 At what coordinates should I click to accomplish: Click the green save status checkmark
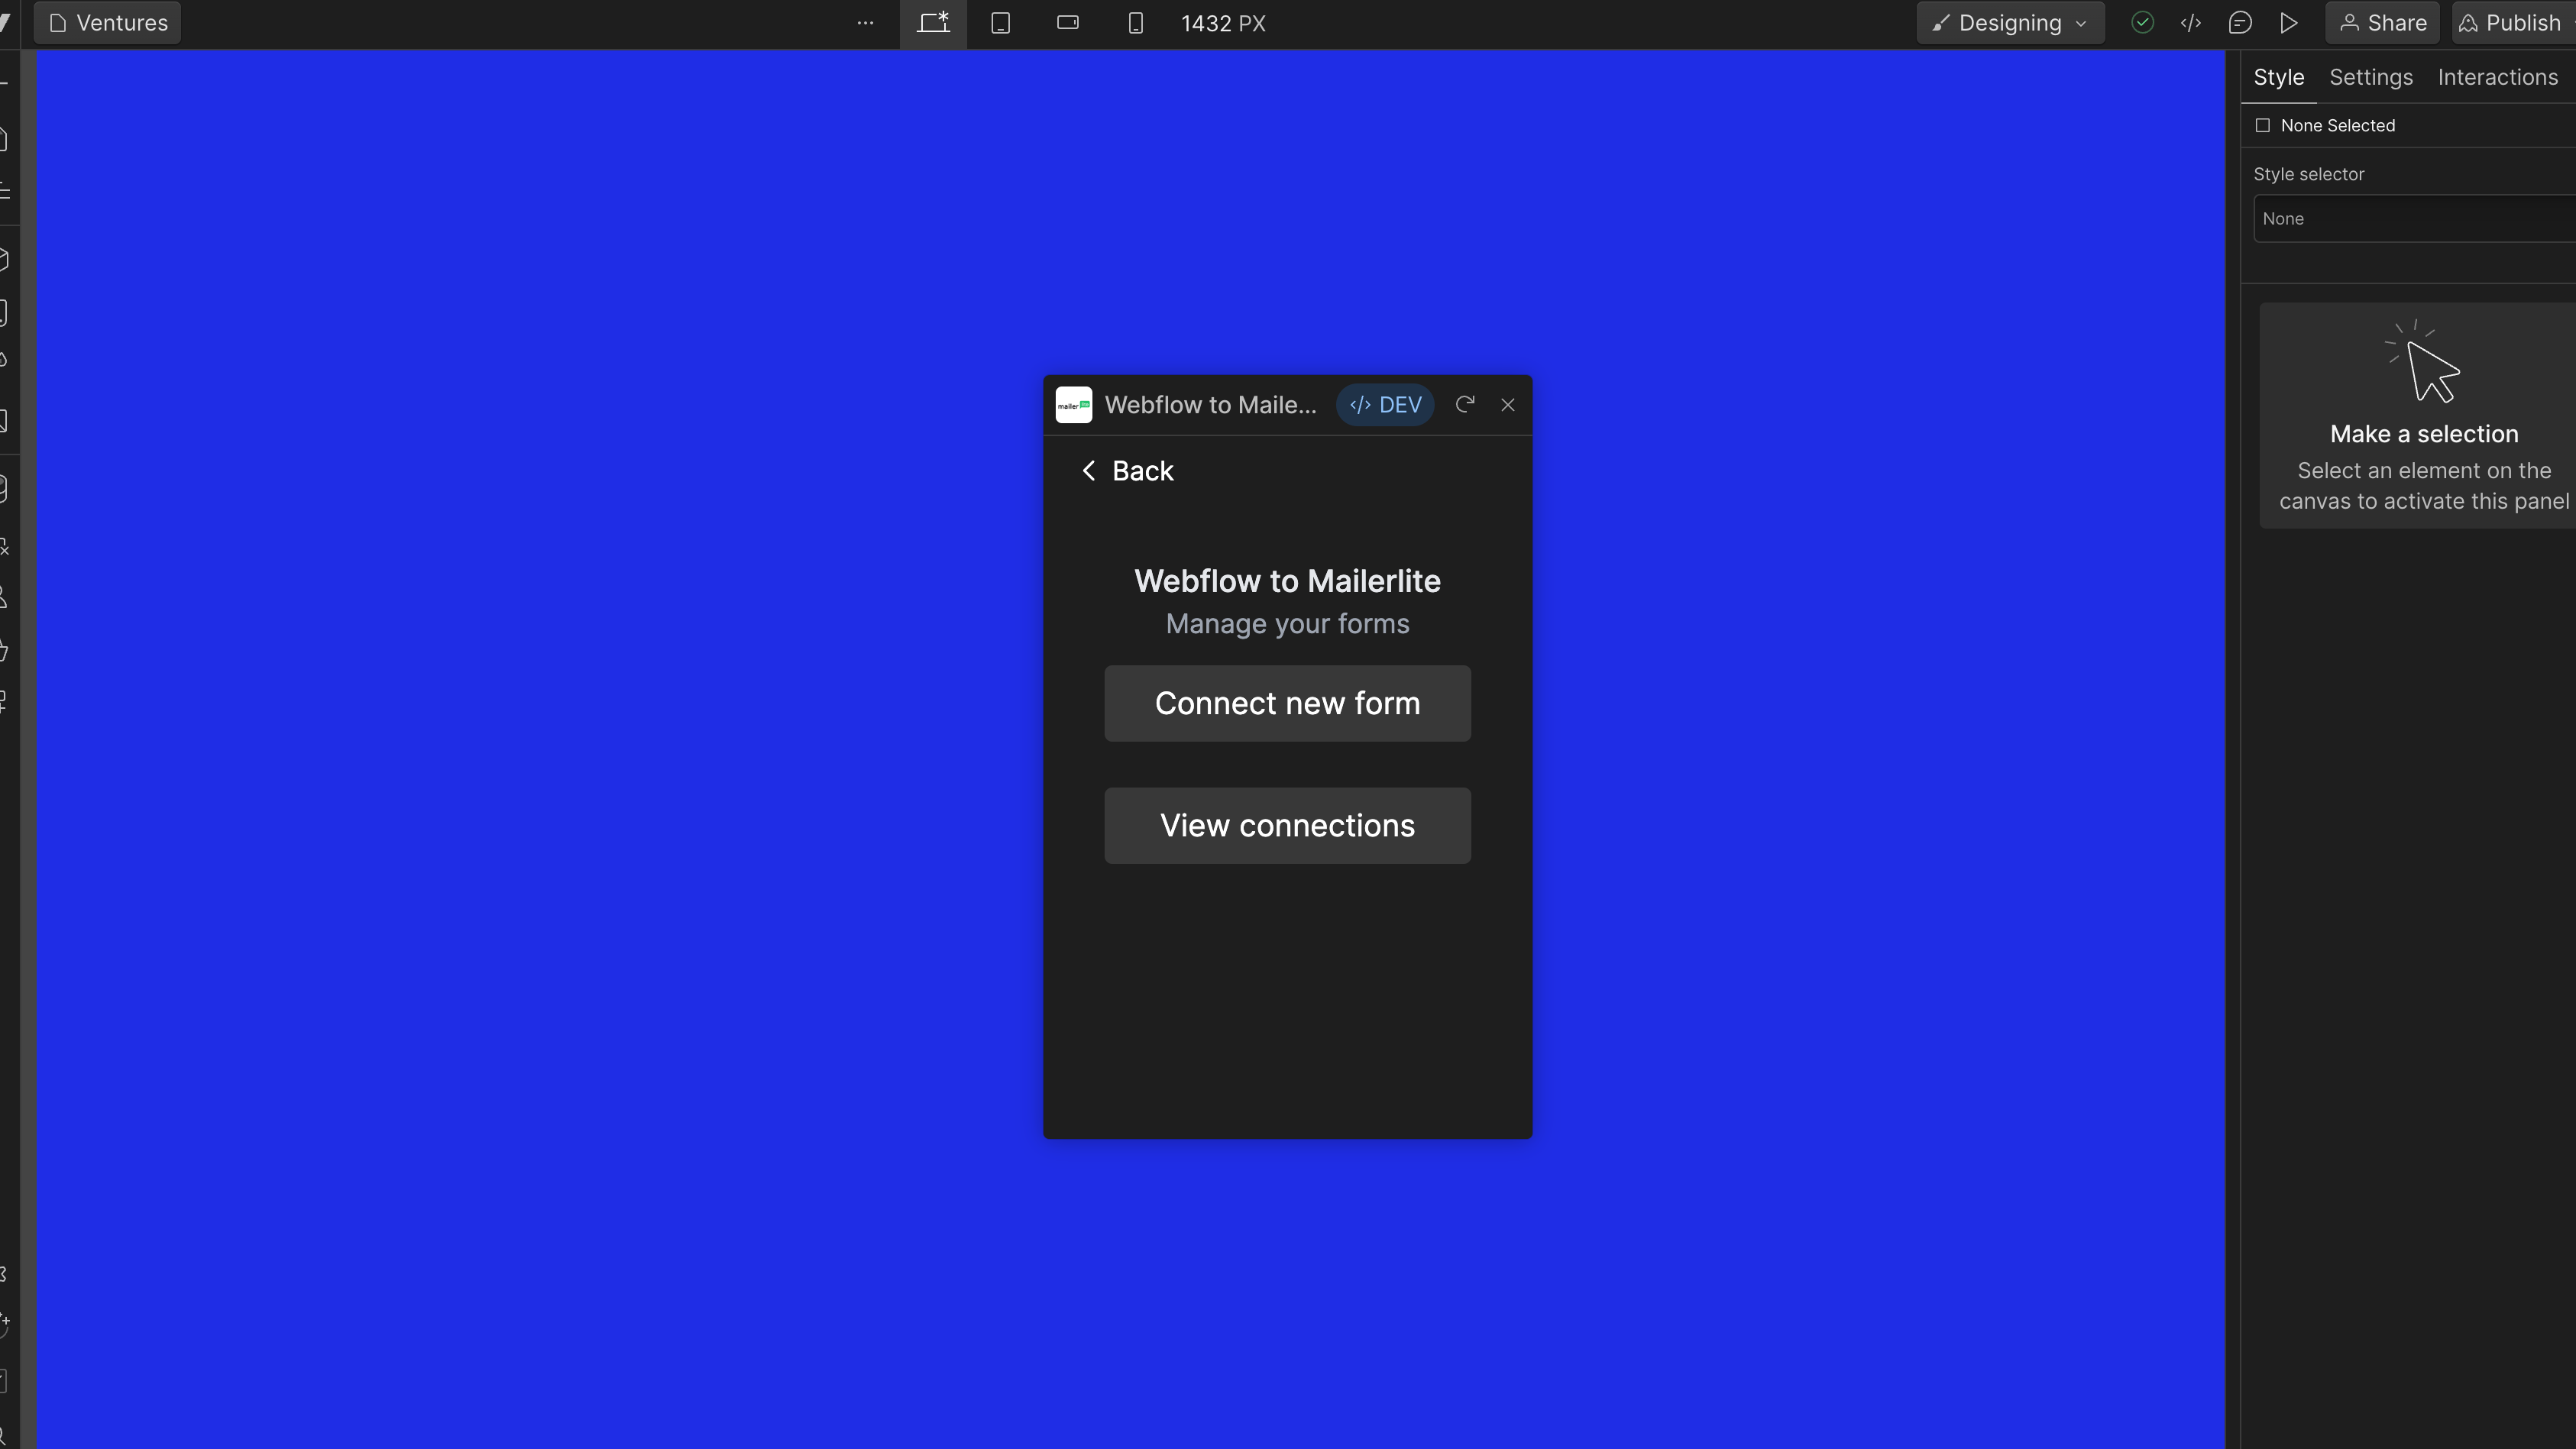click(2142, 23)
